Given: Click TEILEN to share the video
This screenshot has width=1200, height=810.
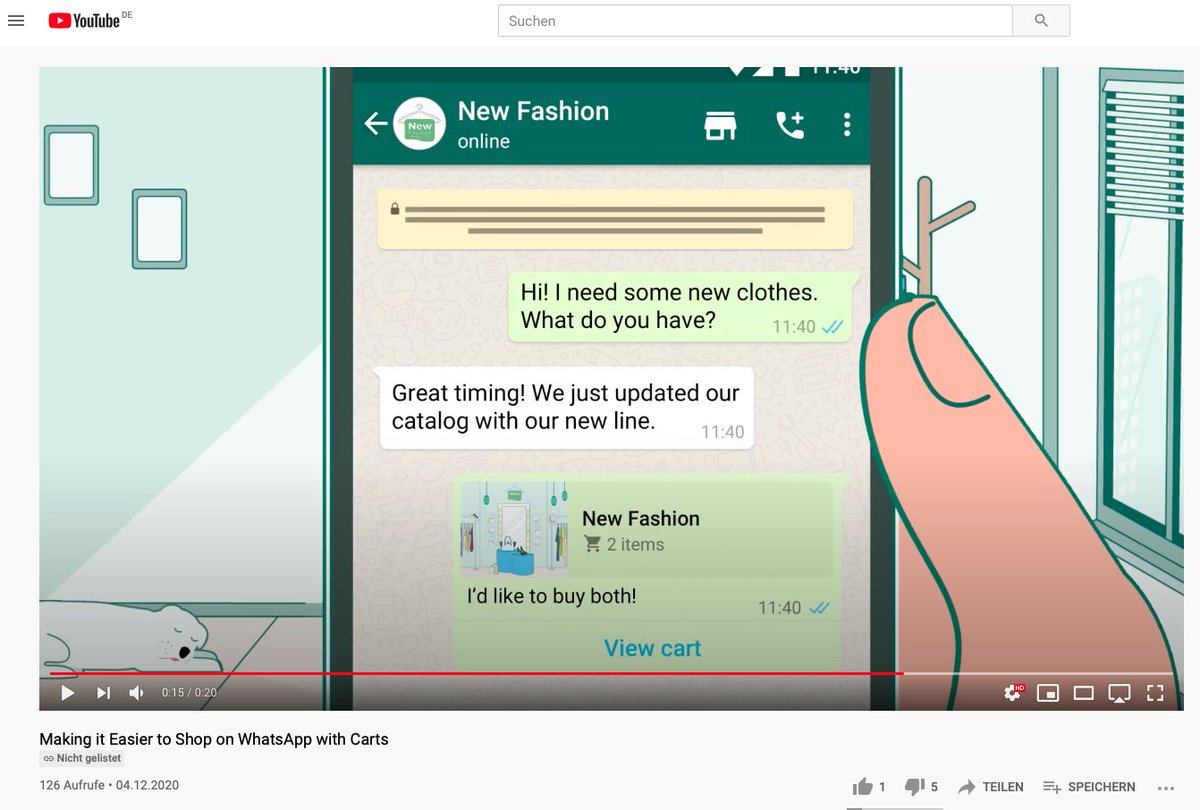Looking at the screenshot, I should coord(989,787).
